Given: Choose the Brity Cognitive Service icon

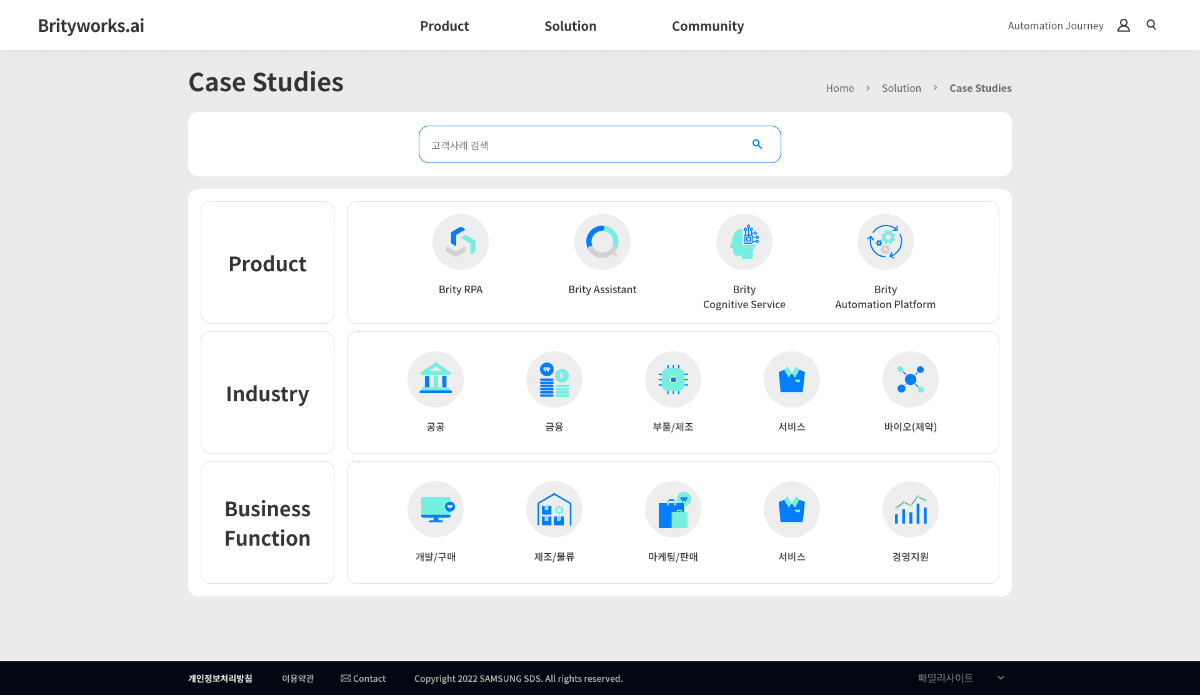Looking at the screenshot, I should coord(744,242).
